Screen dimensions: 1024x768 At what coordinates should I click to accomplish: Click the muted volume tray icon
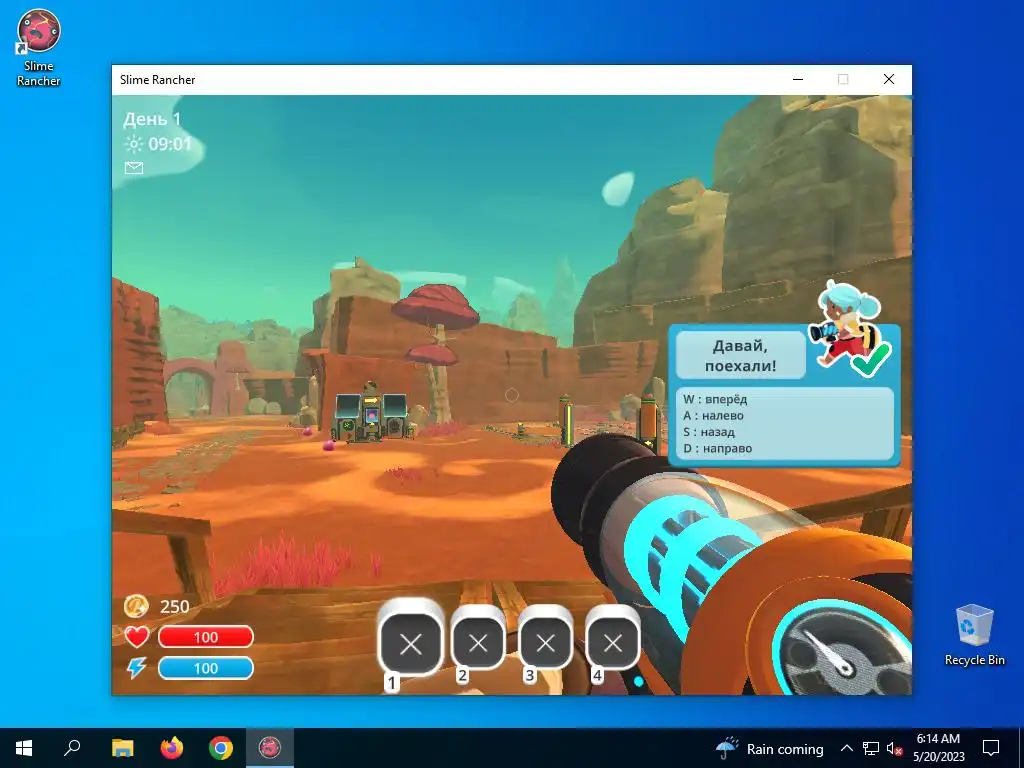point(894,748)
